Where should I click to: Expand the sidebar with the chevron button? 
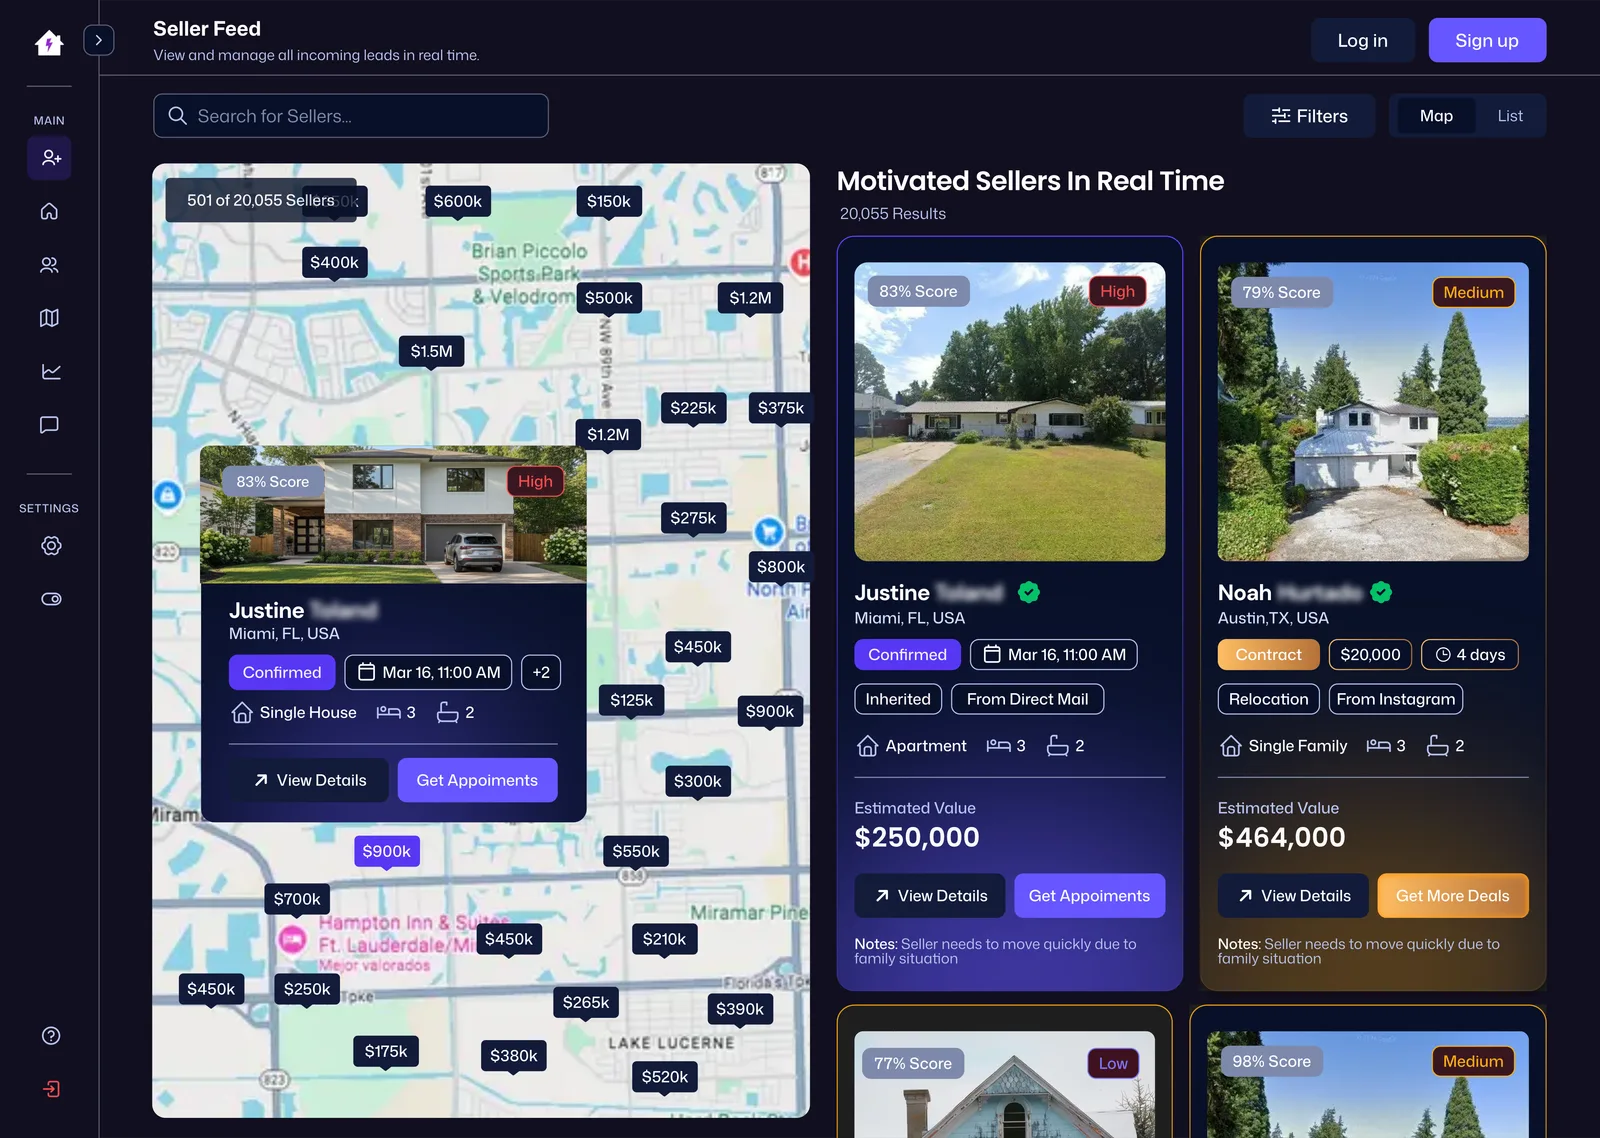pyautogui.click(x=98, y=40)
